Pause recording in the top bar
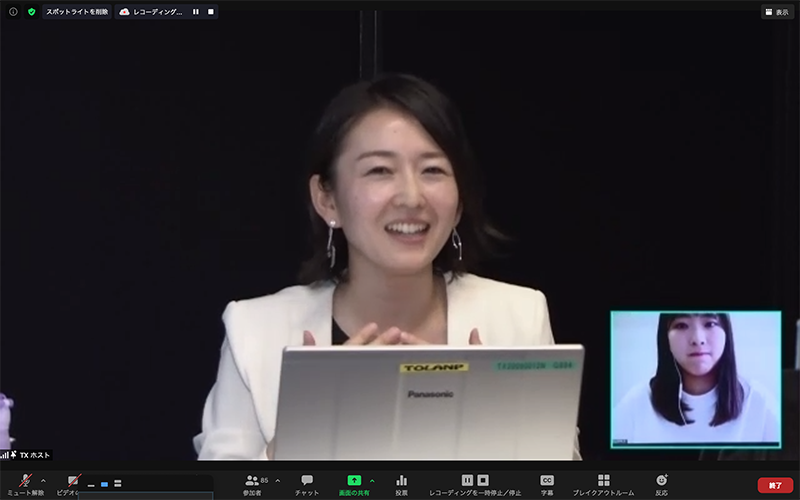 point(196,12)
